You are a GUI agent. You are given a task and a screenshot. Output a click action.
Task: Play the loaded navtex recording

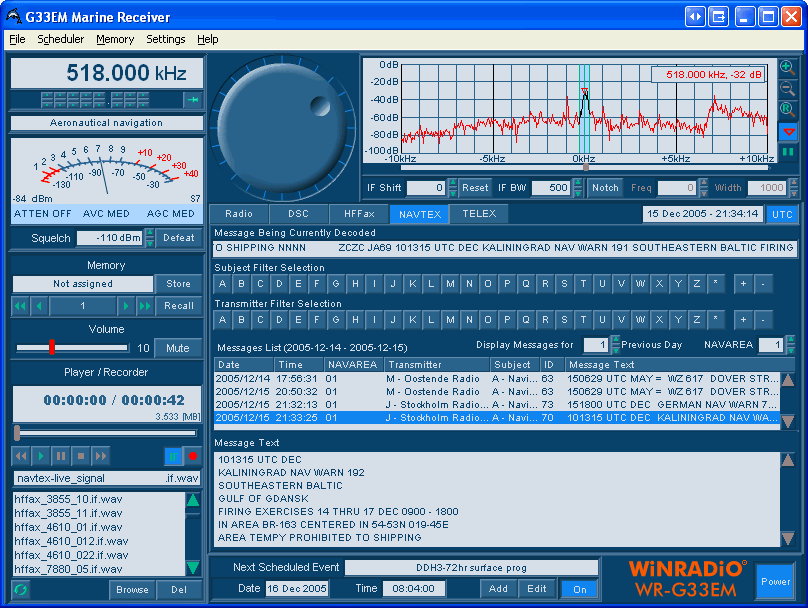tap(40, 456)
